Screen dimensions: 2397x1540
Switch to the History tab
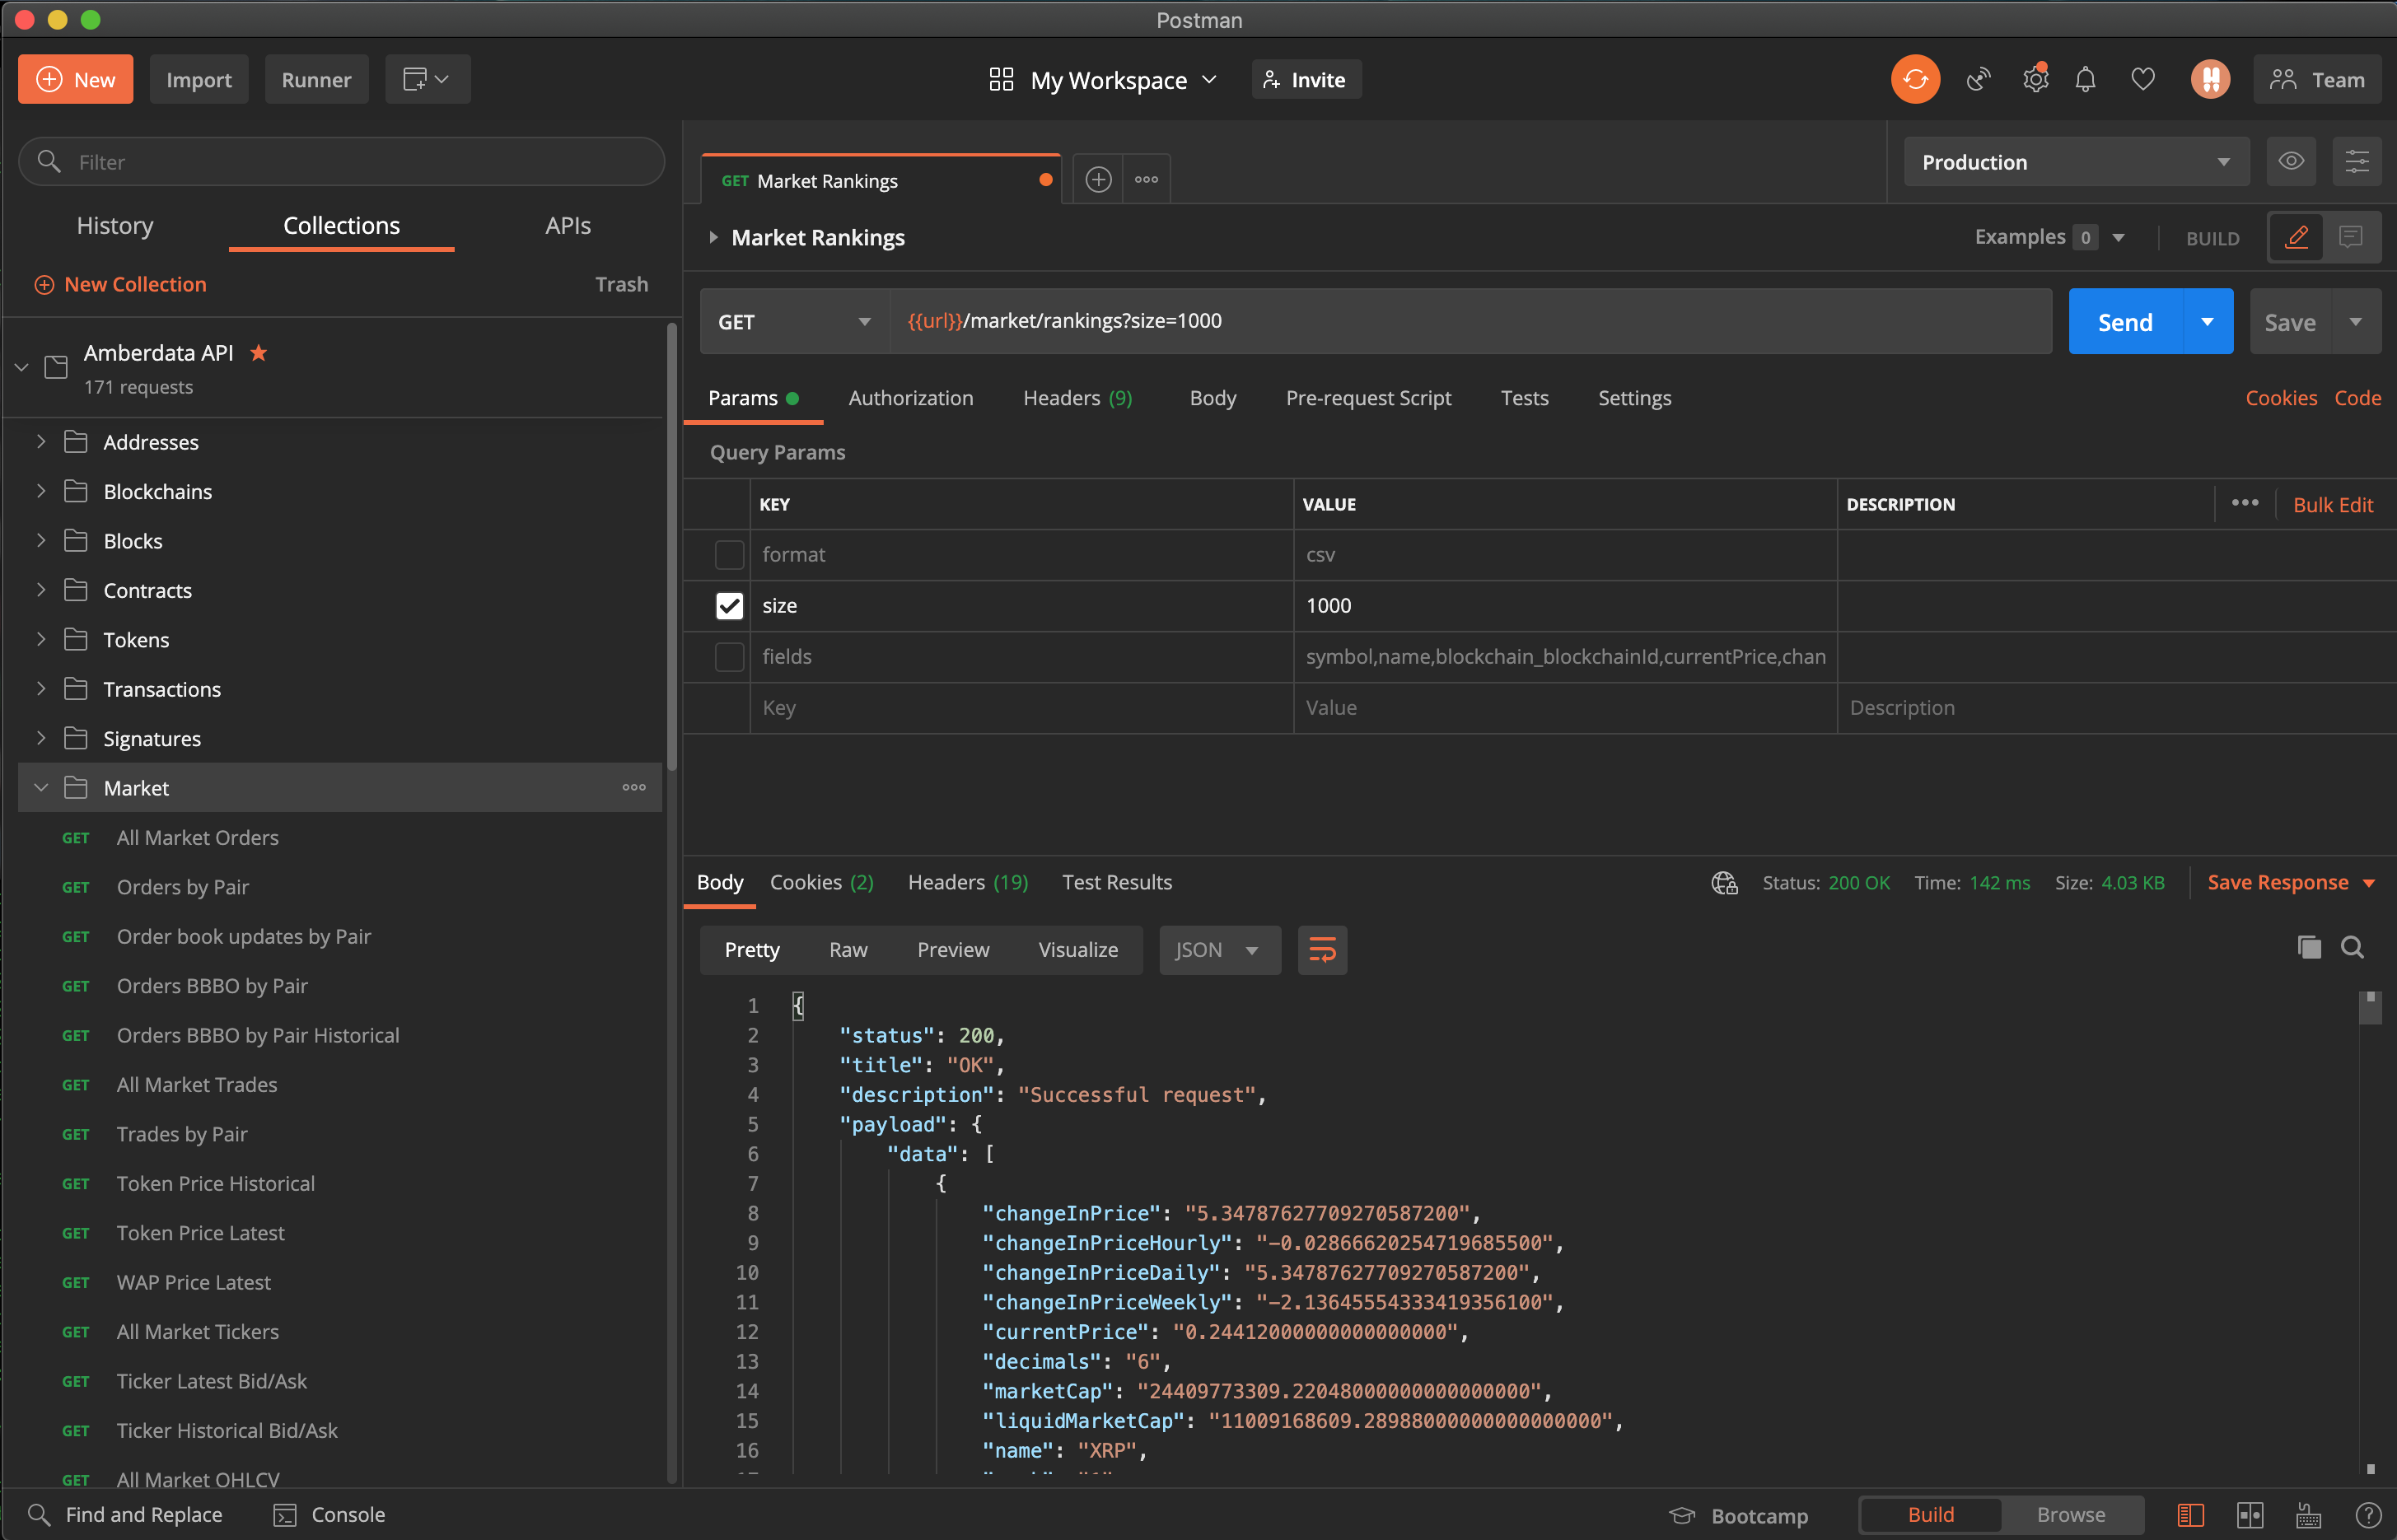(115, 226)
